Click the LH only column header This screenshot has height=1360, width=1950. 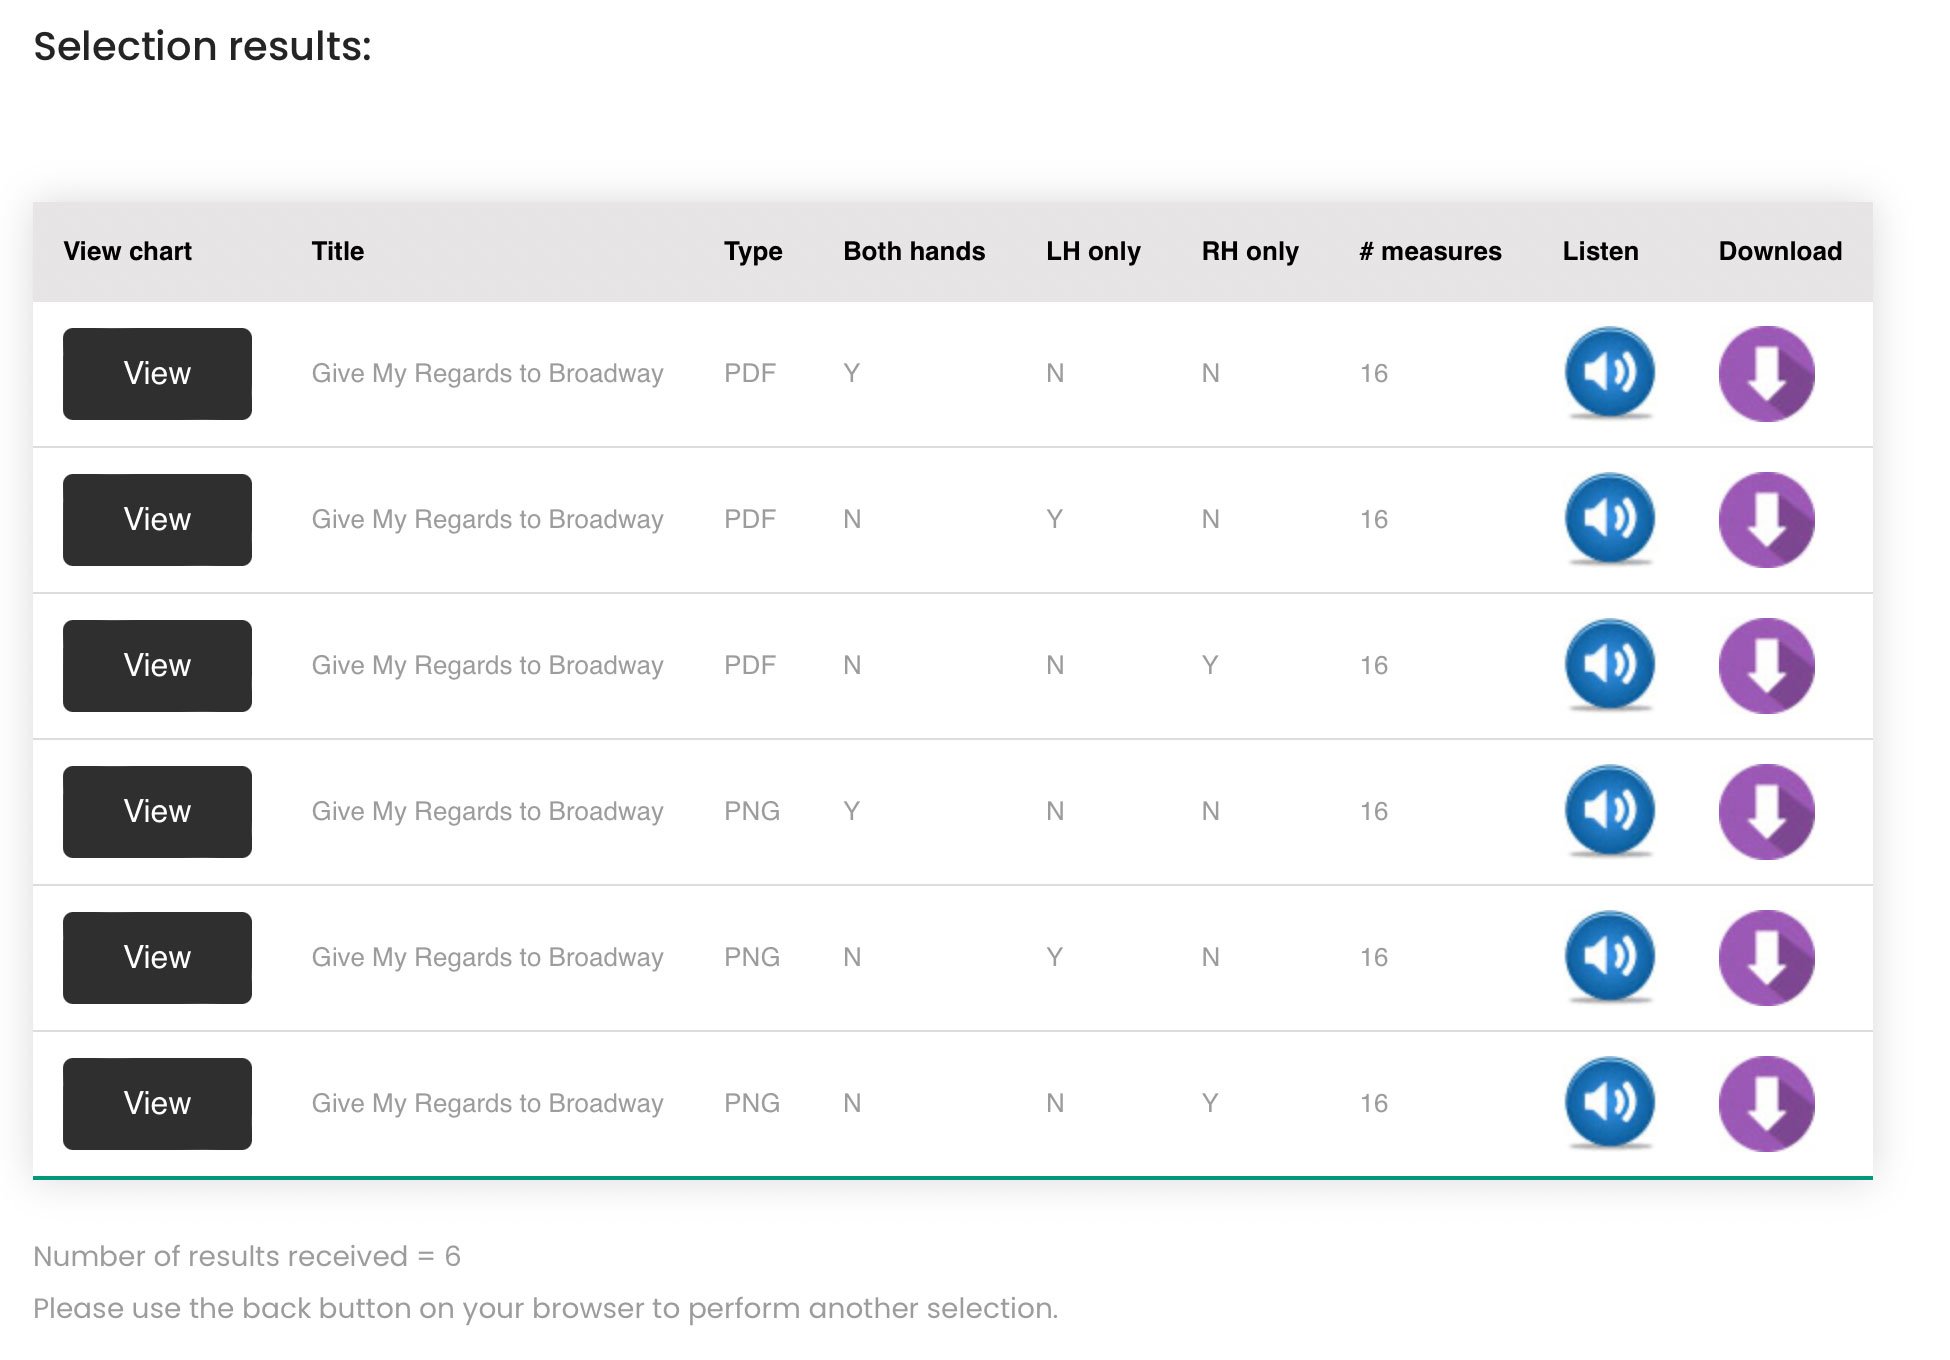pos(1094,249)
